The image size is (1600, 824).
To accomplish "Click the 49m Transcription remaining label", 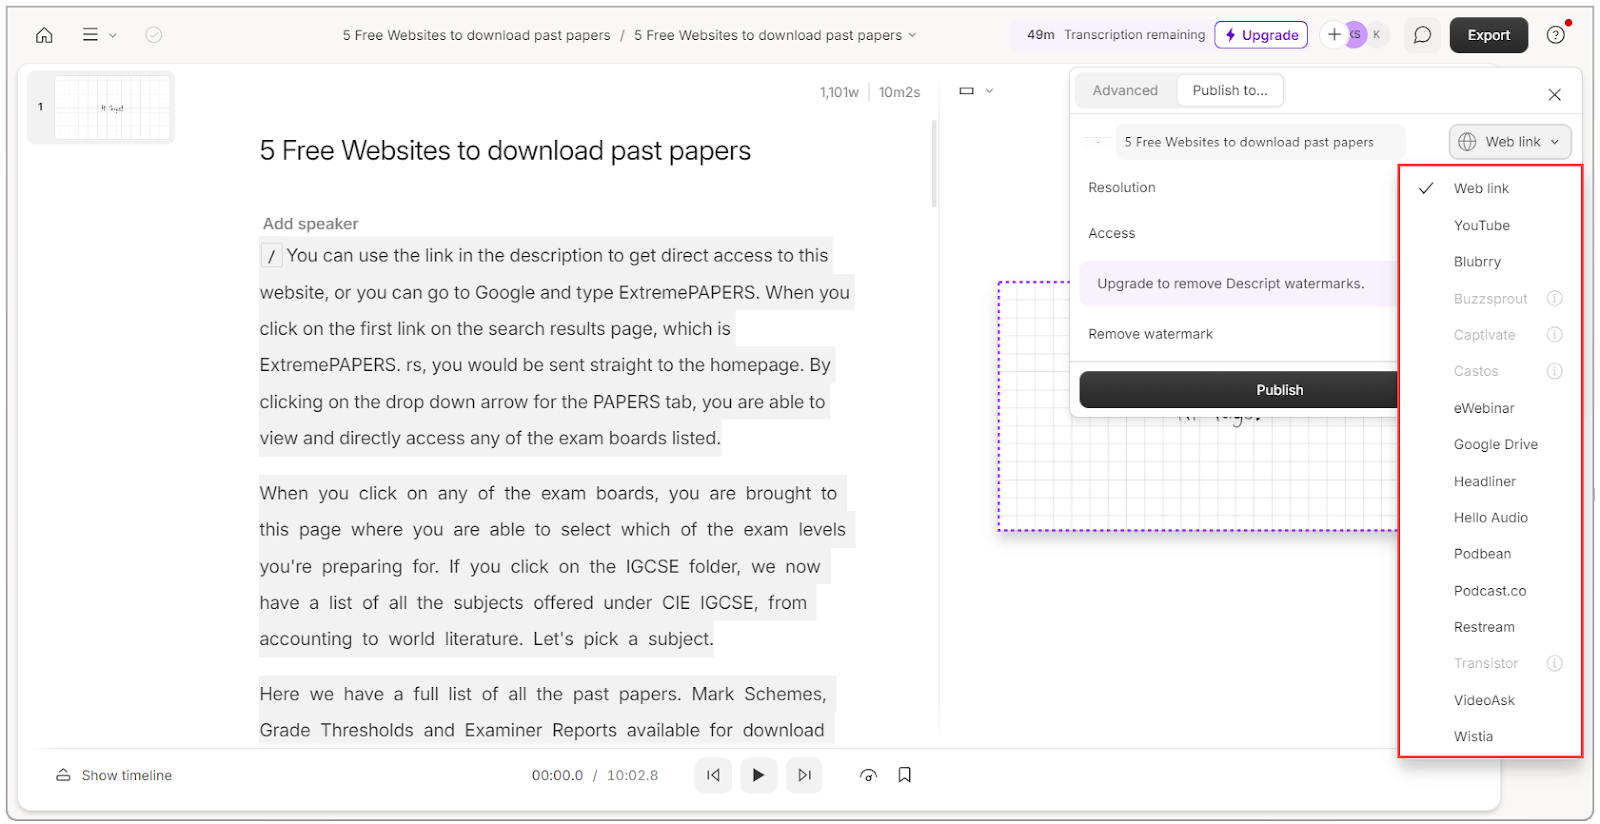I will [x=1115, y=35].
